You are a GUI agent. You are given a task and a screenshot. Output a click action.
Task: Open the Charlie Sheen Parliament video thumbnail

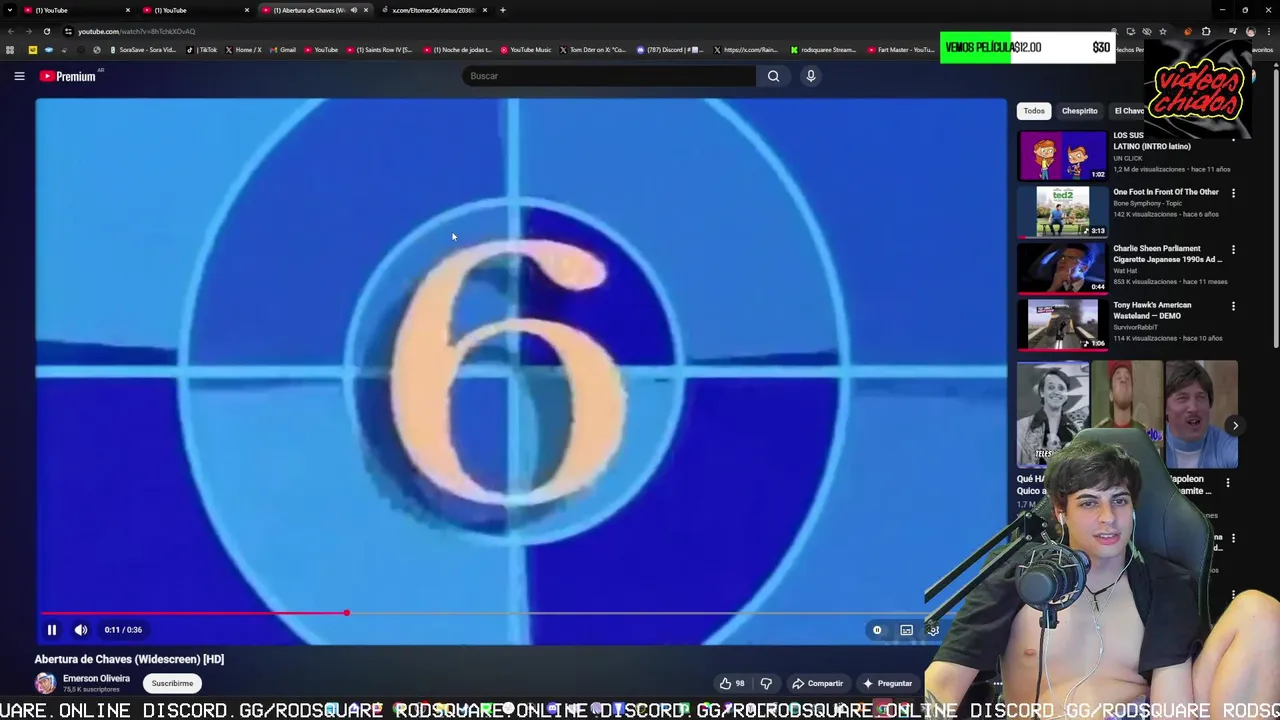1062,268
